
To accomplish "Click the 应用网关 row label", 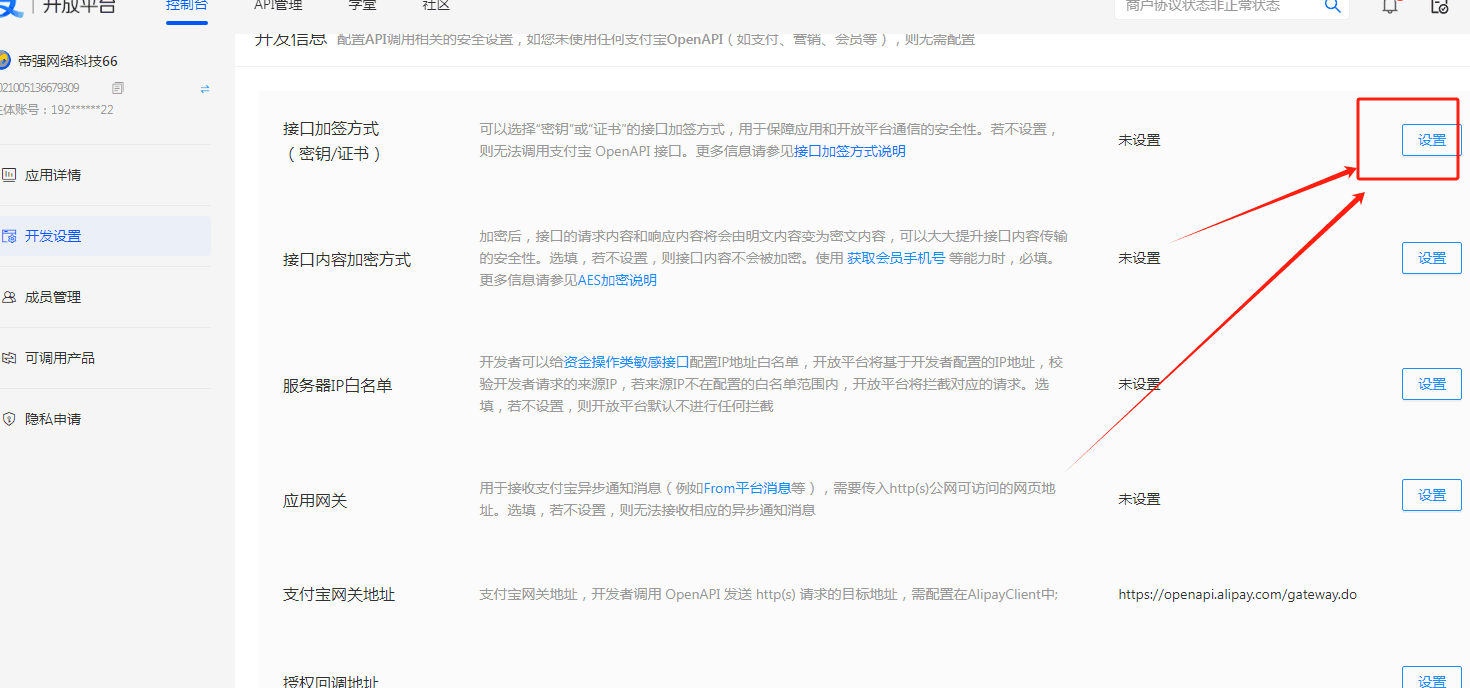I will pyautogui.click(x=315, y=500).
